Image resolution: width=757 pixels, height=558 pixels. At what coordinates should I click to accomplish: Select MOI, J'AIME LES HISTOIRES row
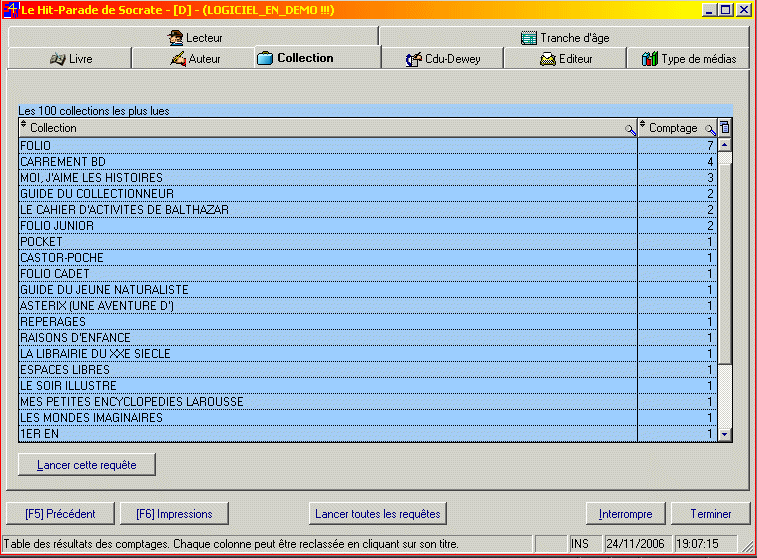367,177
